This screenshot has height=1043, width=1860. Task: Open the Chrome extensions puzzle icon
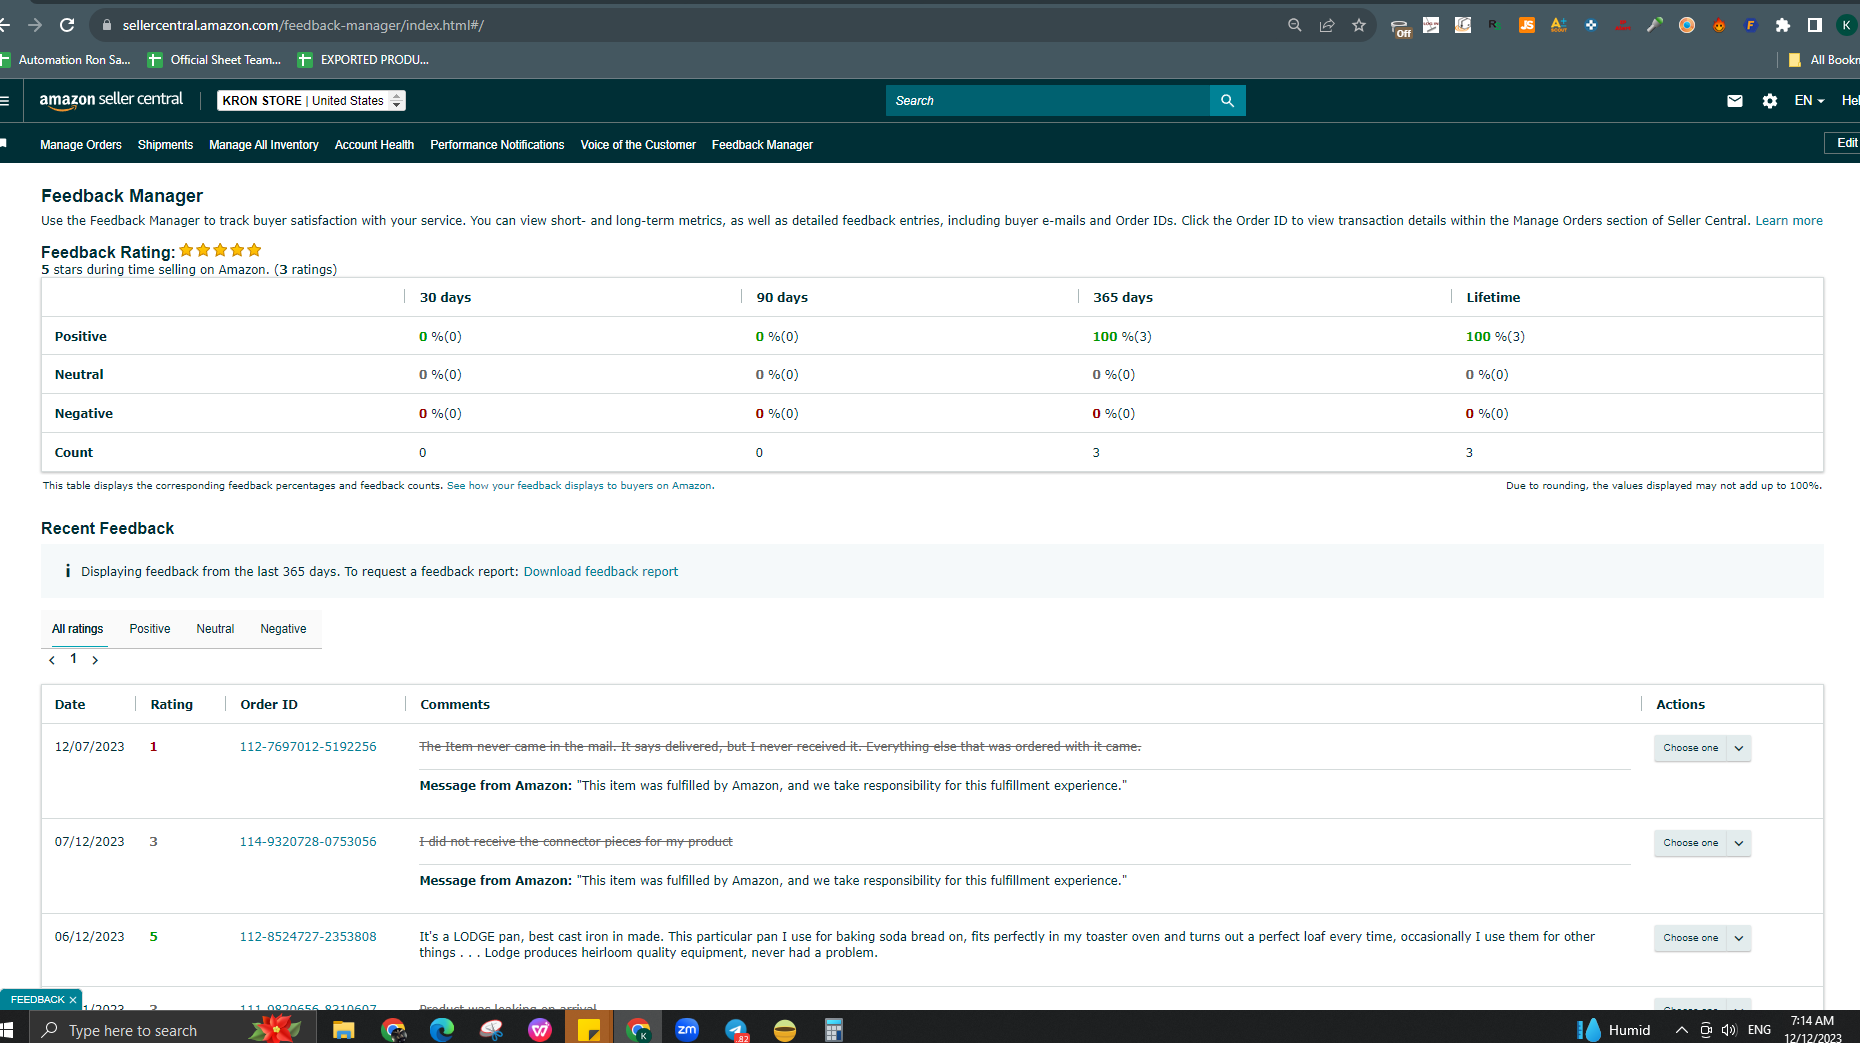[1783, 25]
